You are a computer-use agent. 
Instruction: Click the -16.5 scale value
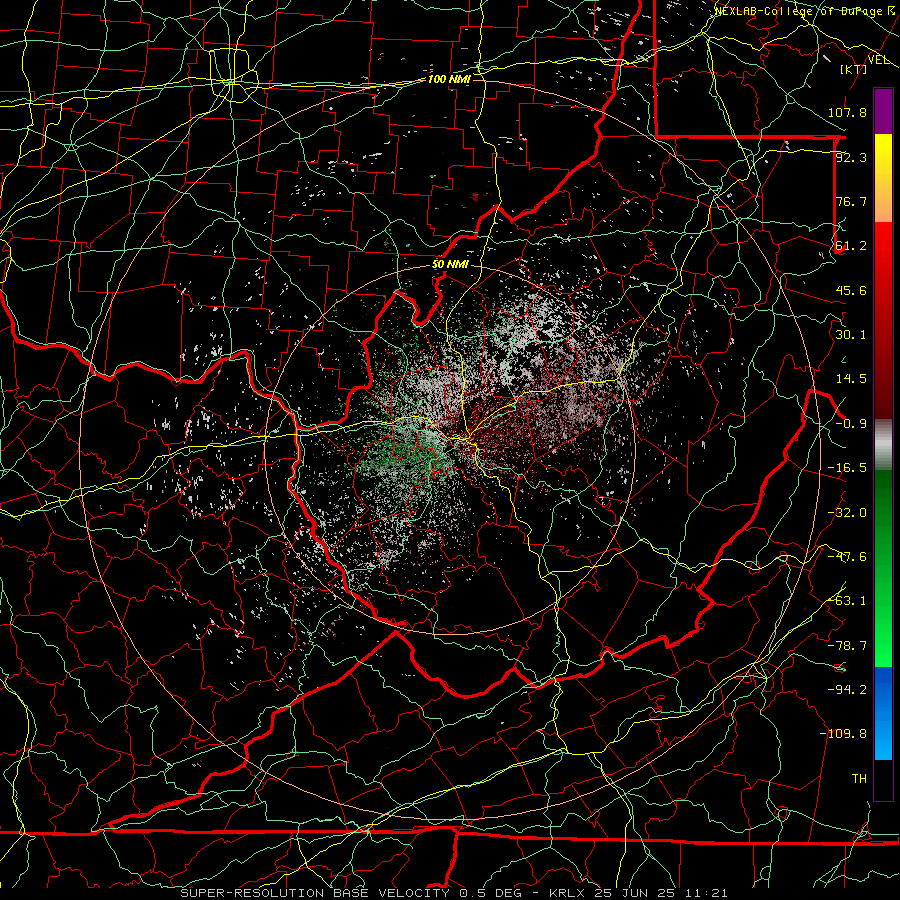click(x=847, y=468)
